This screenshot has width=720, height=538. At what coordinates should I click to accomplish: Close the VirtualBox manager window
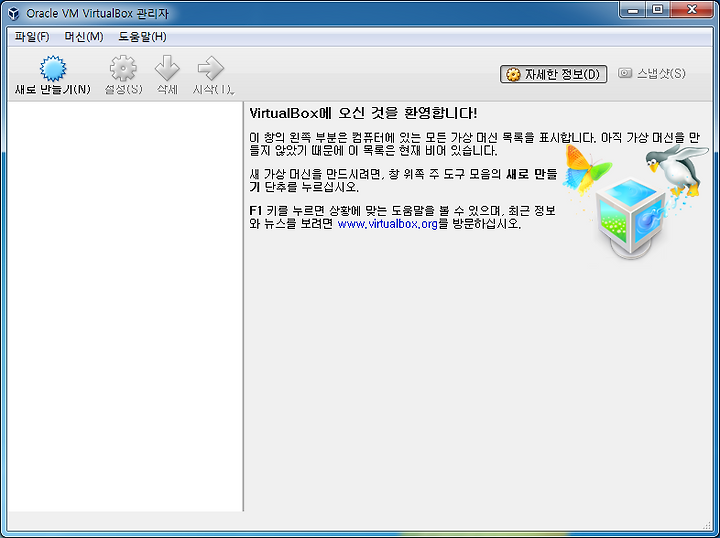coord(692,10)
